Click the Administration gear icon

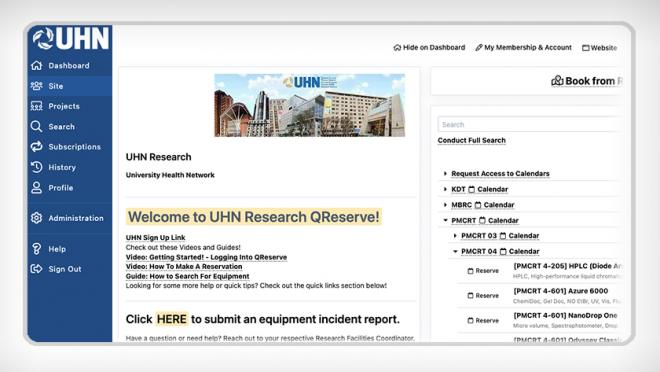click(37, 218)
